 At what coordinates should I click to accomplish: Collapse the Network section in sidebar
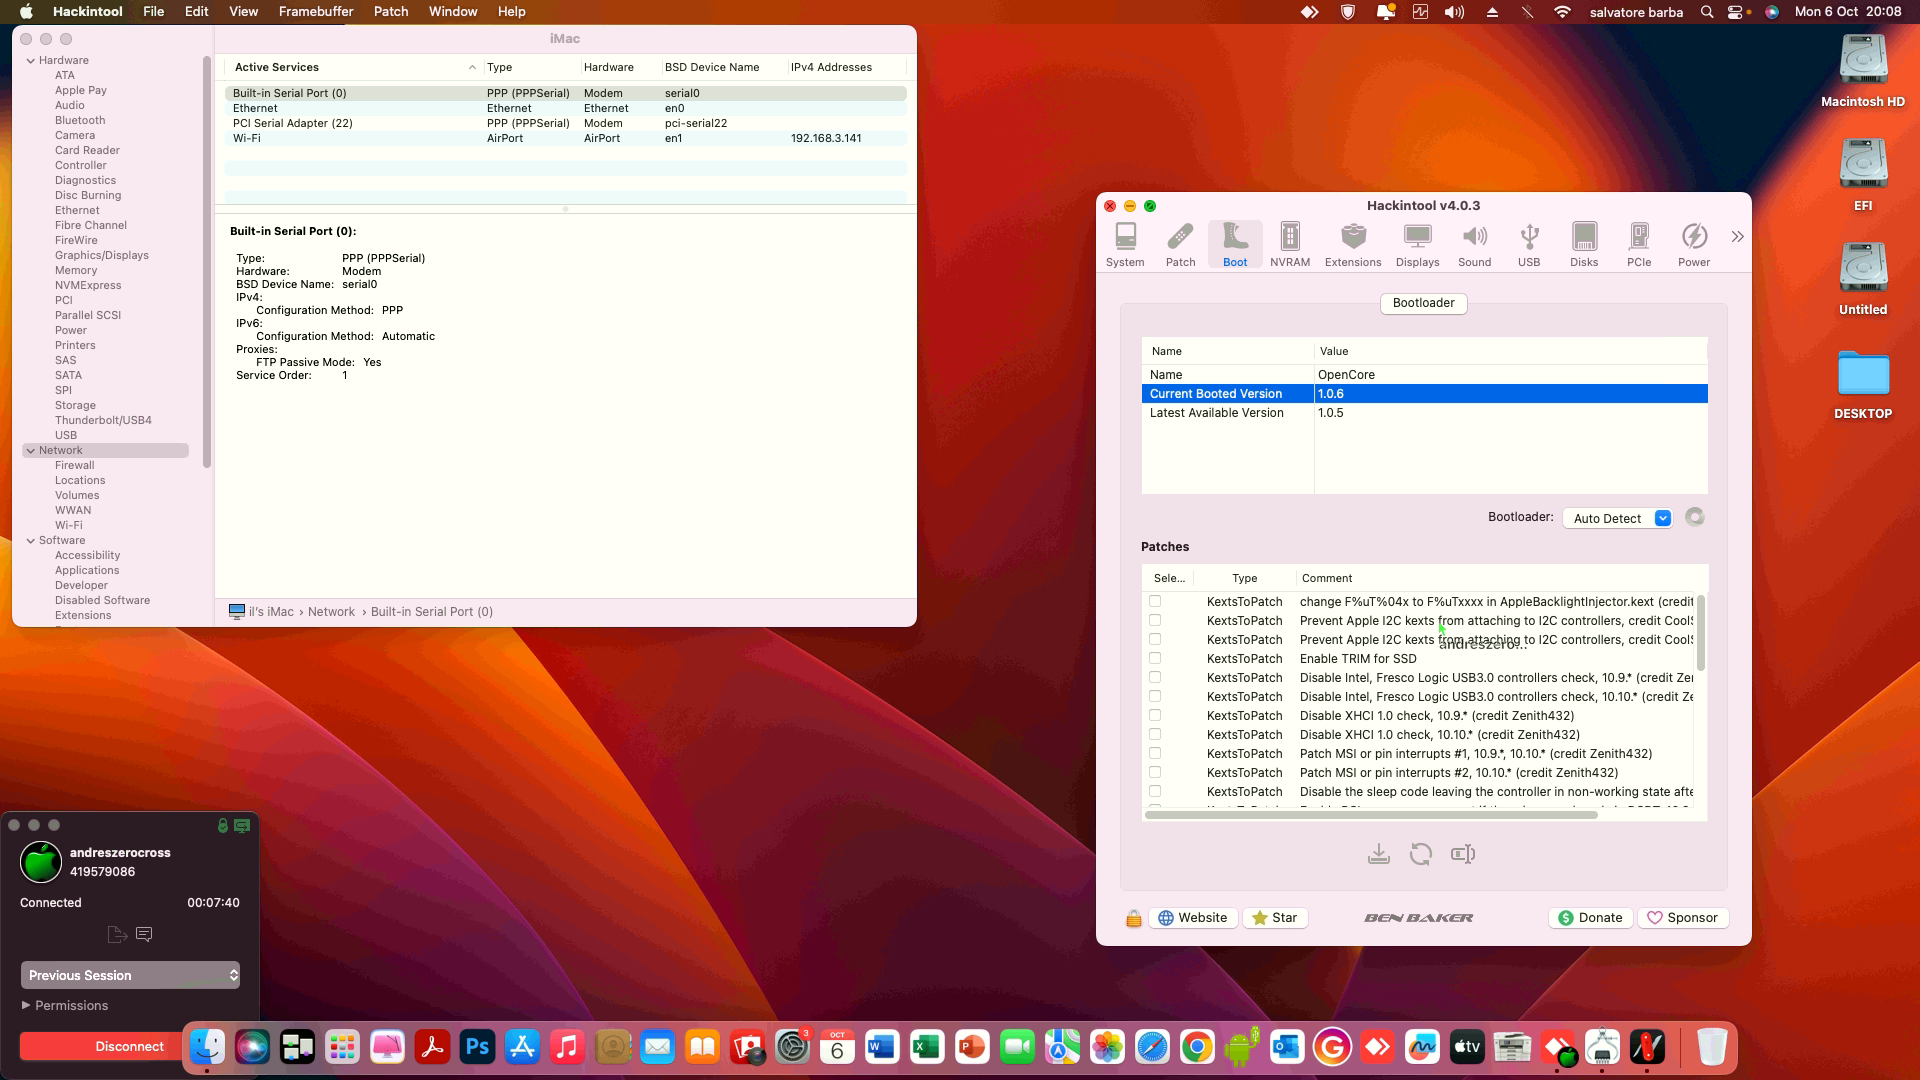click(31, 450)
